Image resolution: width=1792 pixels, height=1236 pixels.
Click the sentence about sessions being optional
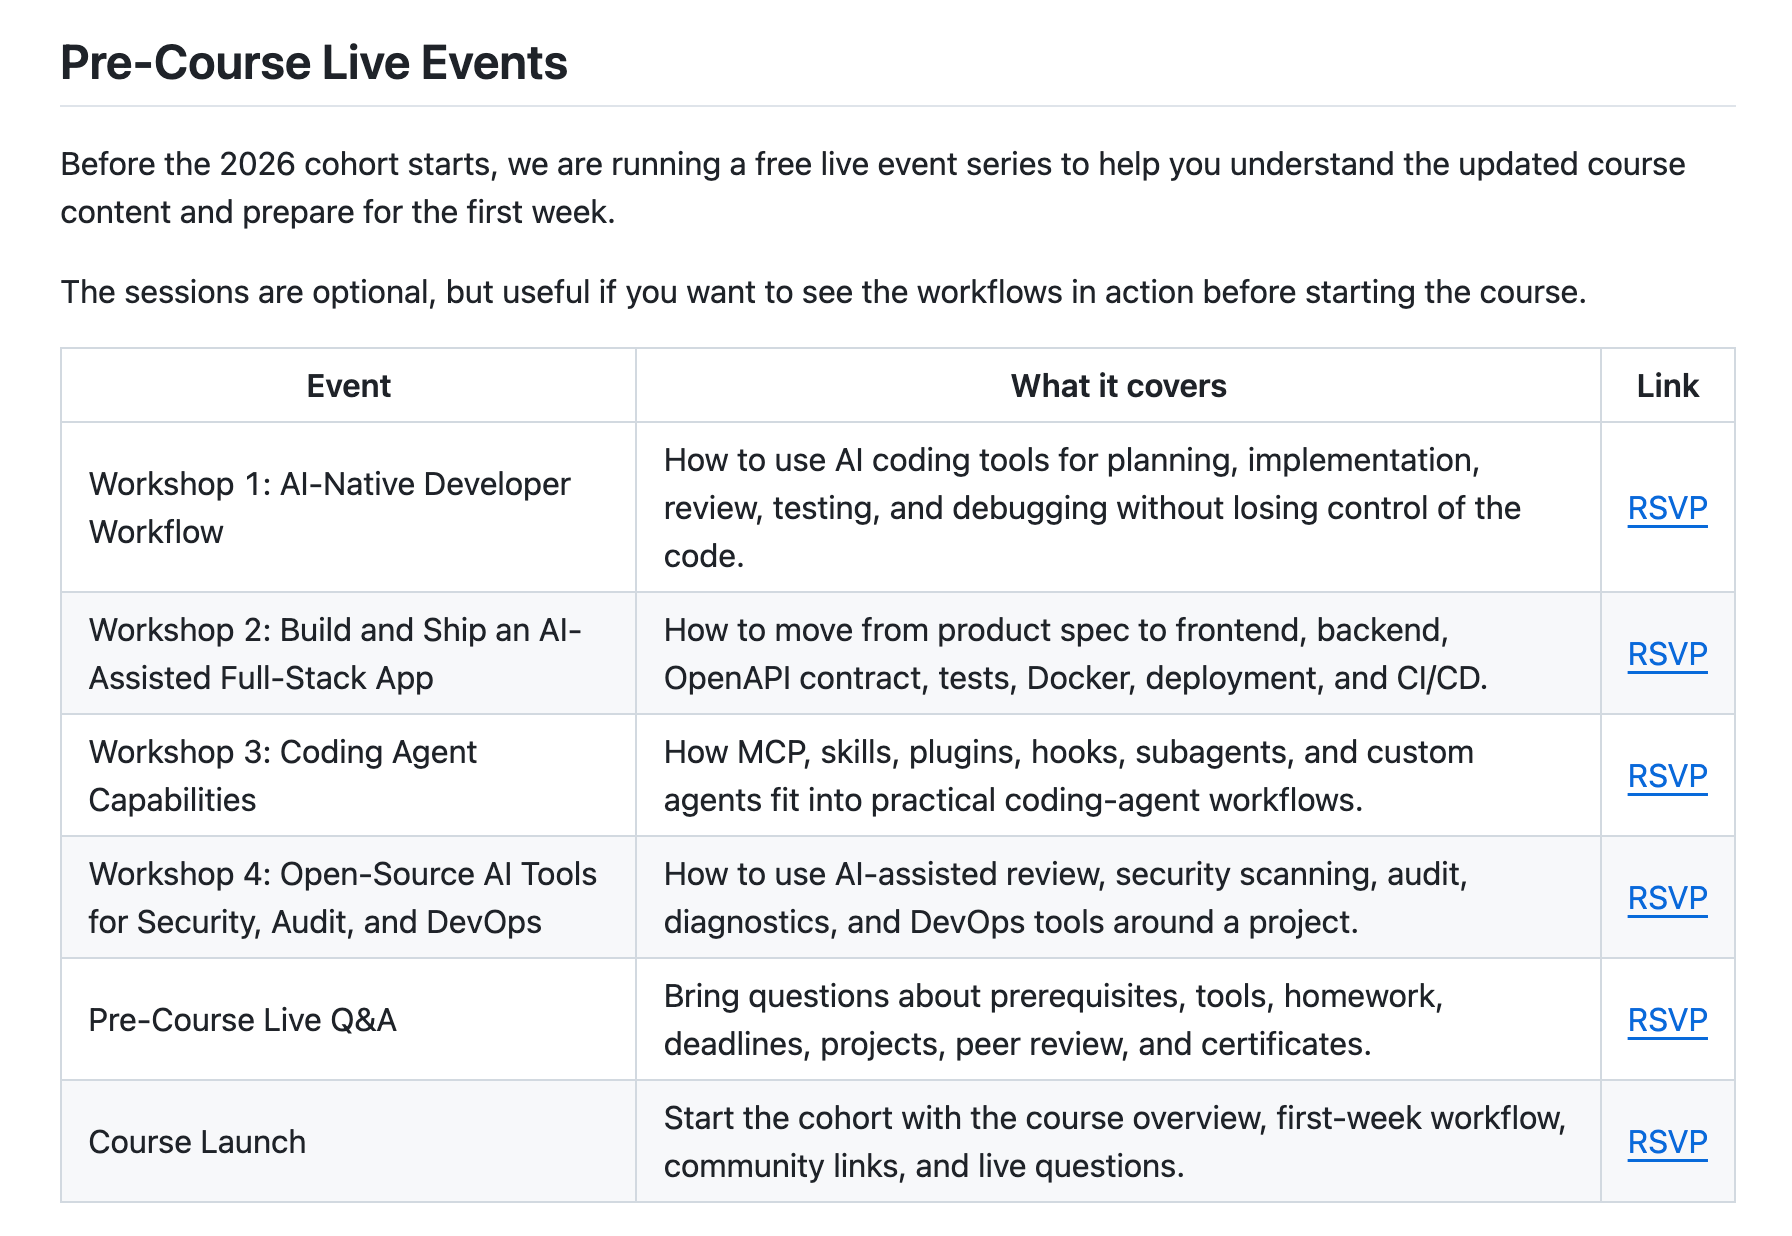click(824, 292)
